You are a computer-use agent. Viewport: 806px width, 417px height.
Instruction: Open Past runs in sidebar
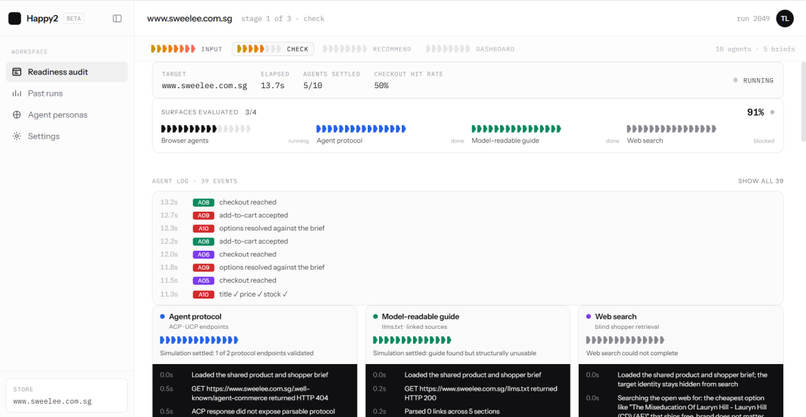[67, 93]
